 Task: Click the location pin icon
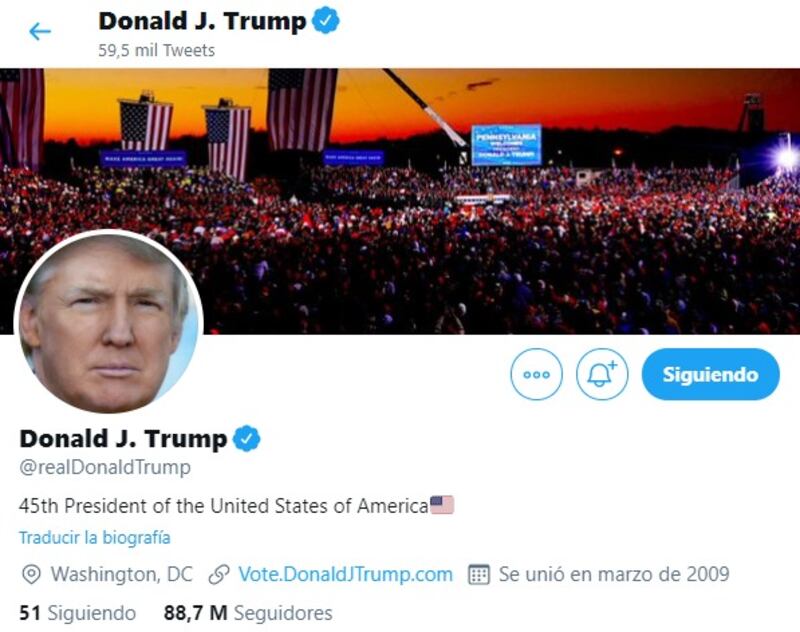coord(31,574)
